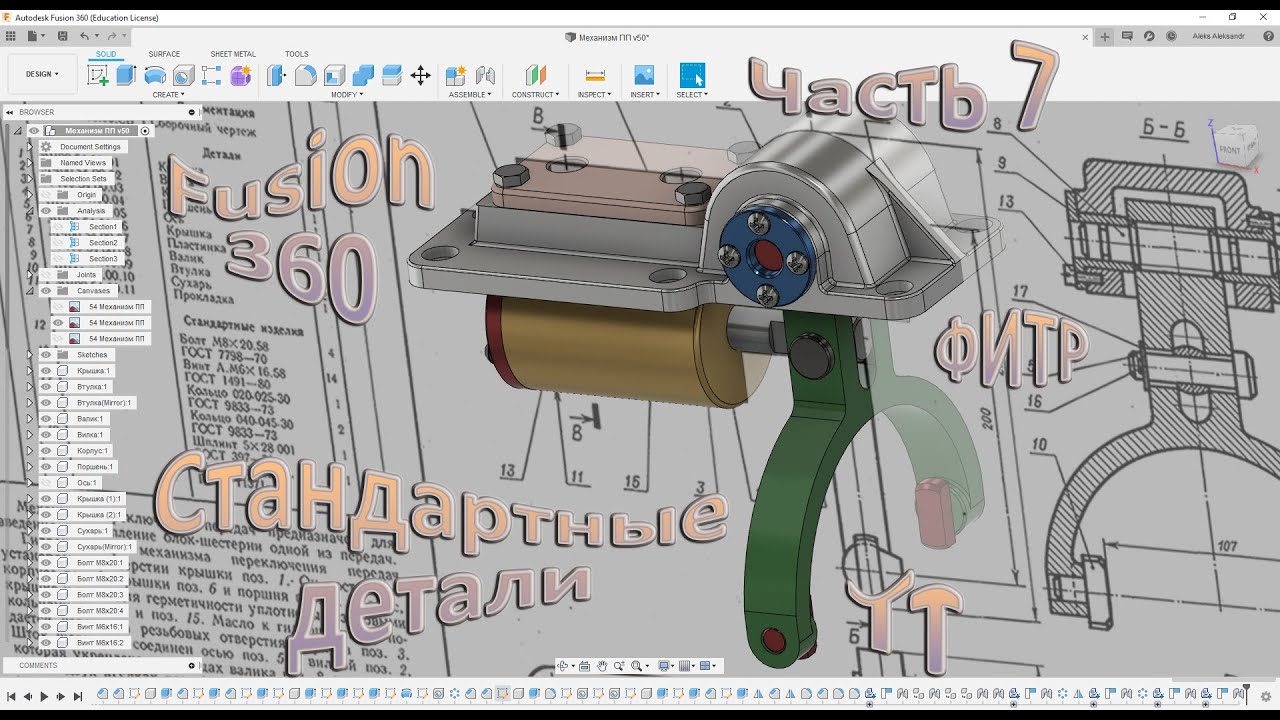The image size is (1280, 720).
Task: Choose the Shell tool
Action: (x=334, y=75)
